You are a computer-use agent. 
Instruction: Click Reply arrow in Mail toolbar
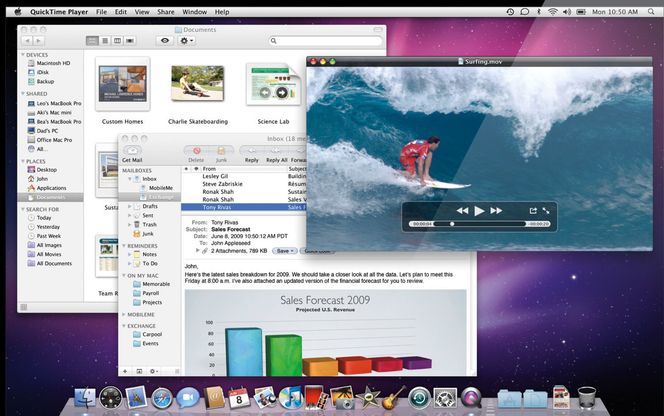pyautogui.click(x=252, y=151)
